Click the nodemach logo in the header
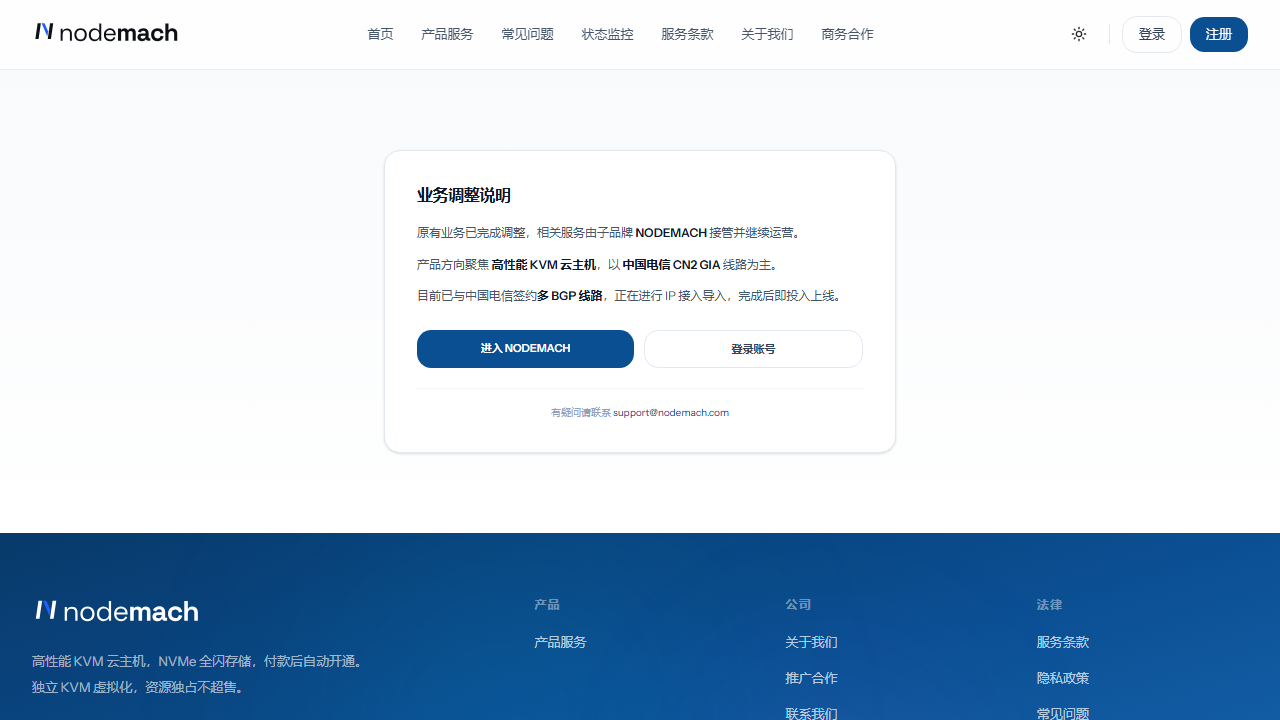1280x720 pixels. (x=106, y=33)
